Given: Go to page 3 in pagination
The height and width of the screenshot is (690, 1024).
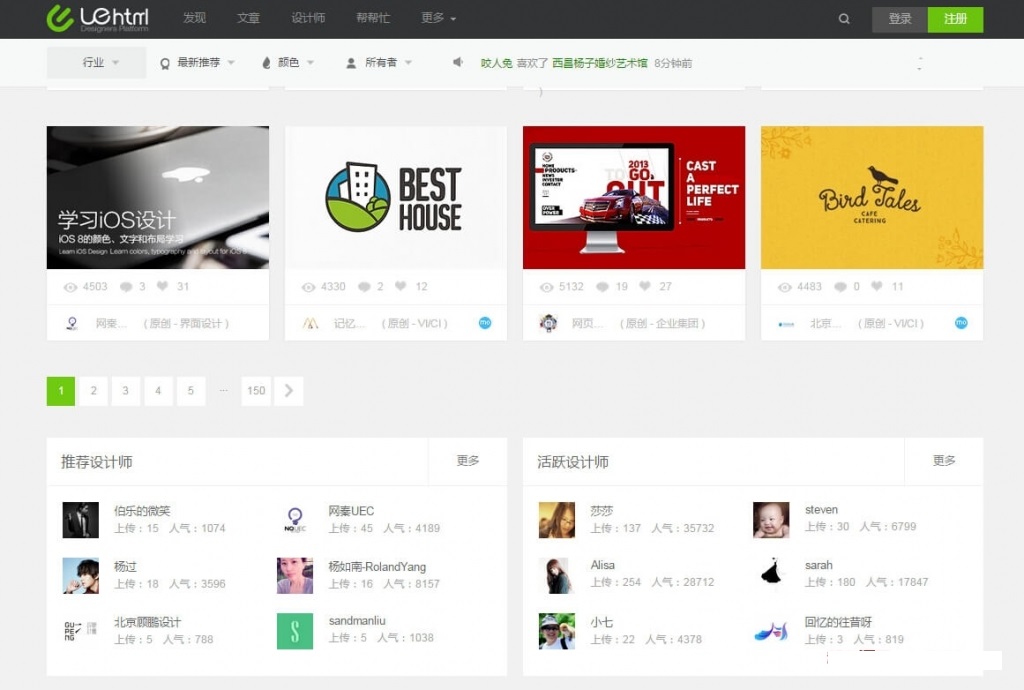Looking at the screenshot, I should [x=125, y=391].
